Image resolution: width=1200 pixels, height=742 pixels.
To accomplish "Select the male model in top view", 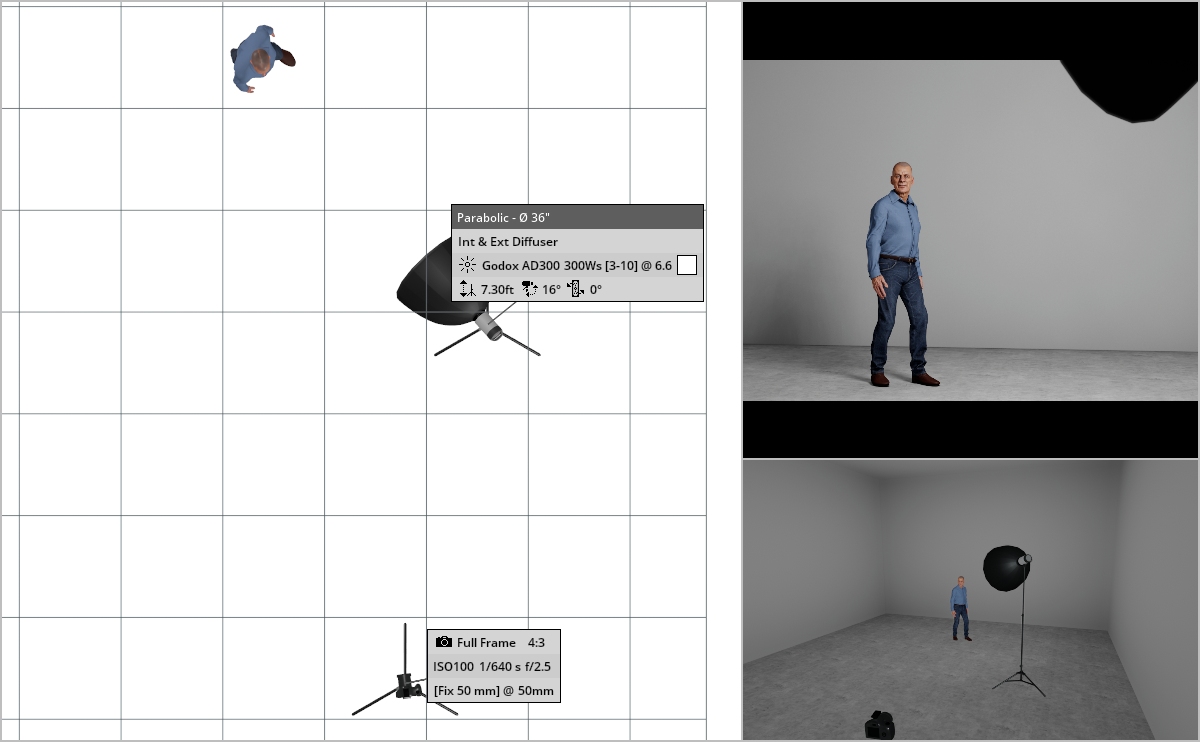I will click(x=259, y=59).
